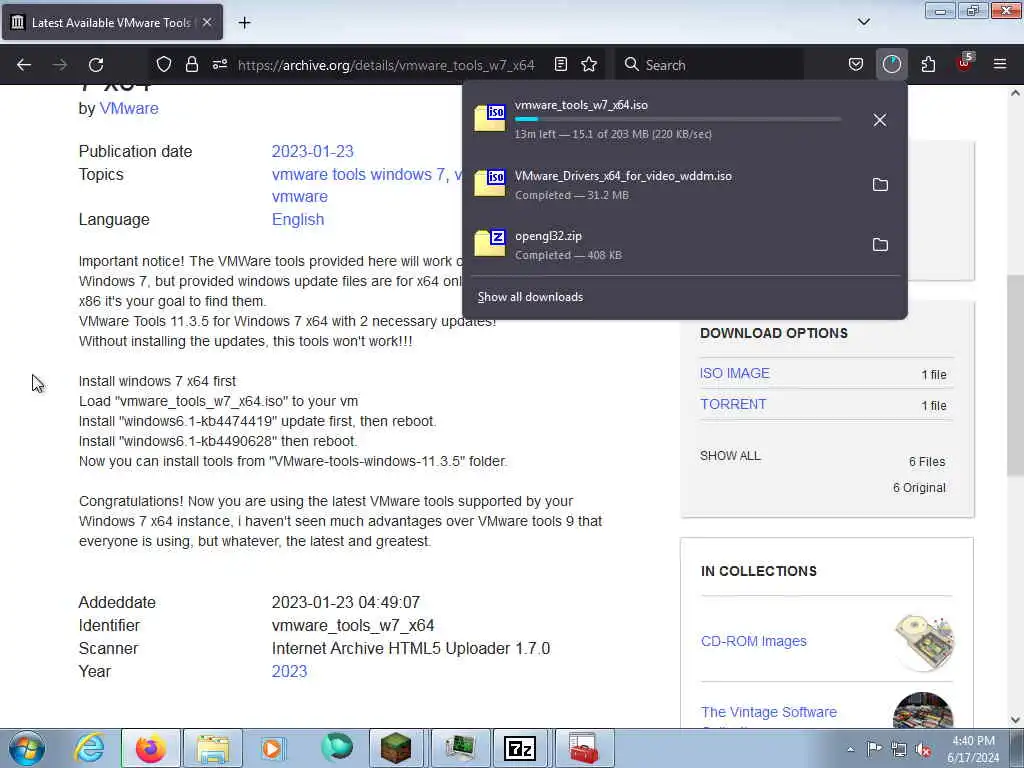
Task: Open the circuit board monitor taskbar app
Action: 460,748
